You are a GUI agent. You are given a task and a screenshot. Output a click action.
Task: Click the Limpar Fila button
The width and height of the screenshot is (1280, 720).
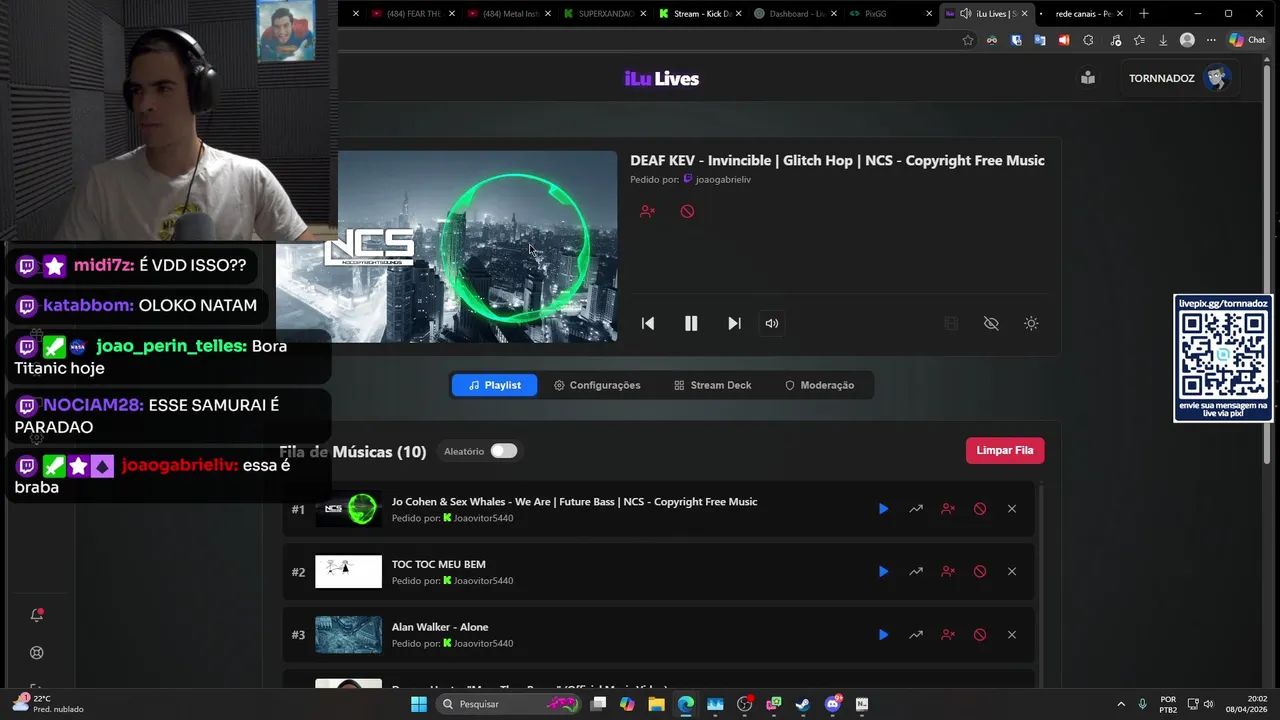pos(1005,450)
